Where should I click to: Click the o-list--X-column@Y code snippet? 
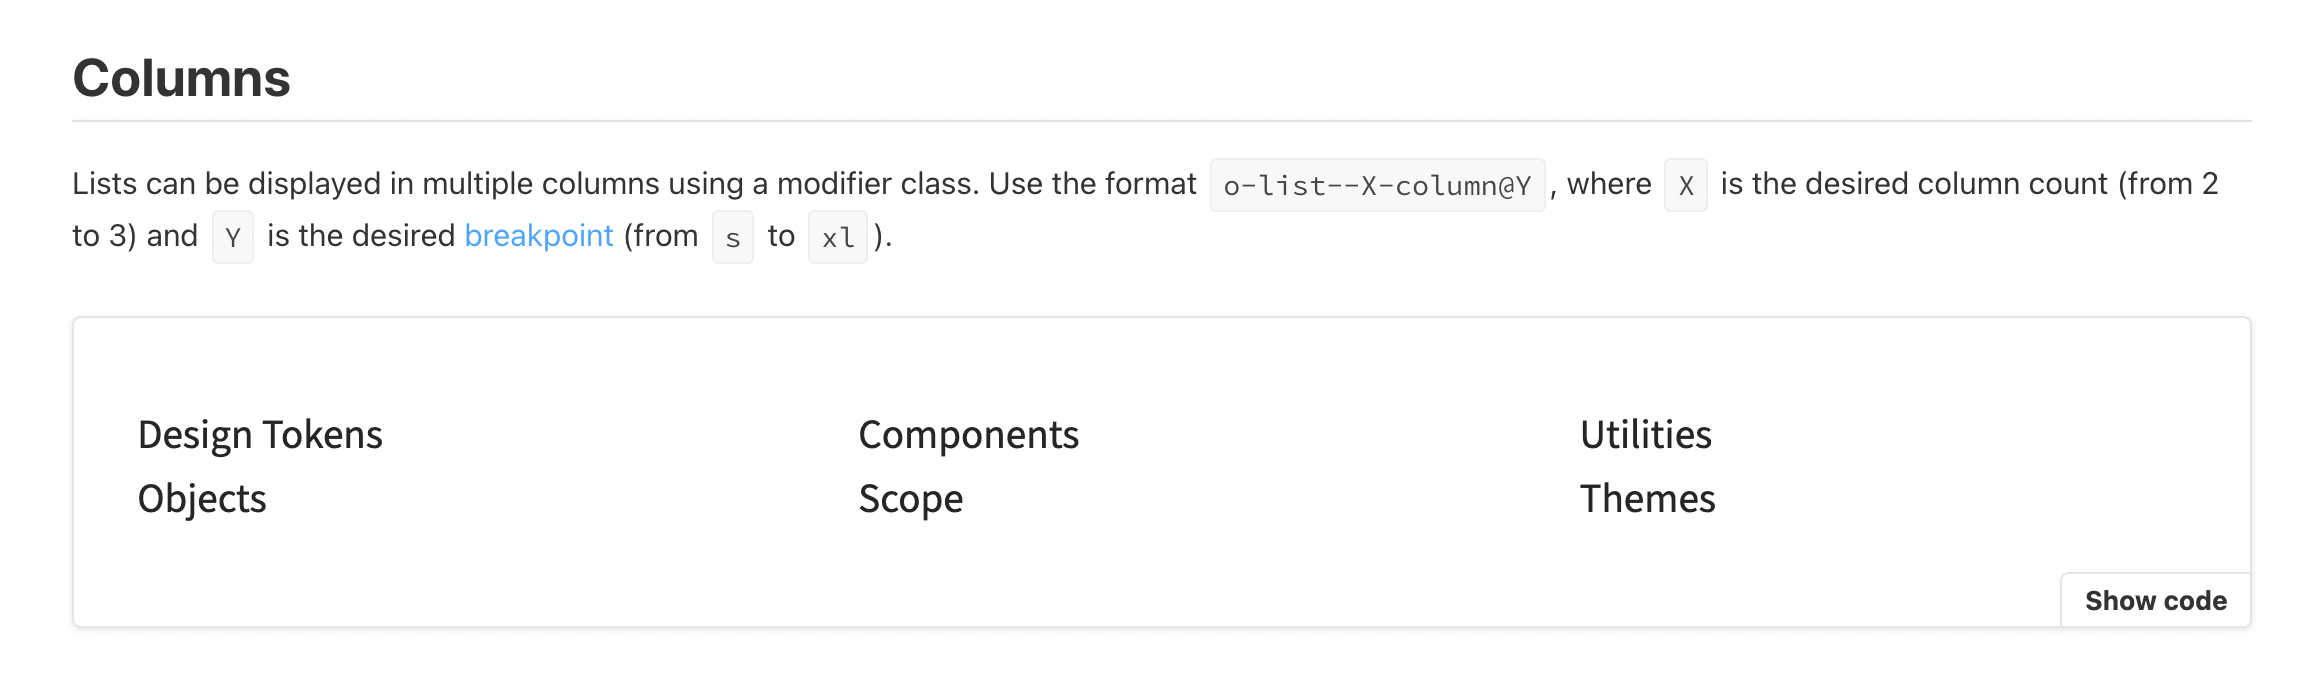1377,185
